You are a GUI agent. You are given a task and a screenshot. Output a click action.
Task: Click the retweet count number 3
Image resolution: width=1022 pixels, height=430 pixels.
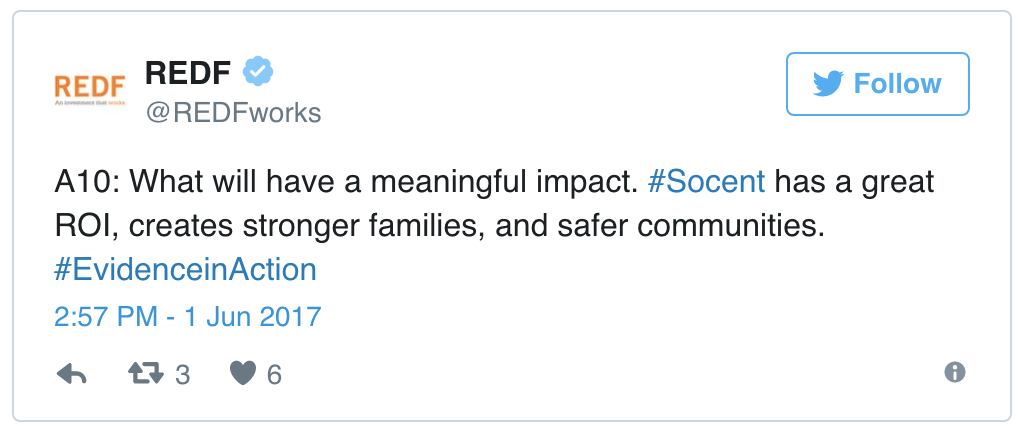(183, 375)
